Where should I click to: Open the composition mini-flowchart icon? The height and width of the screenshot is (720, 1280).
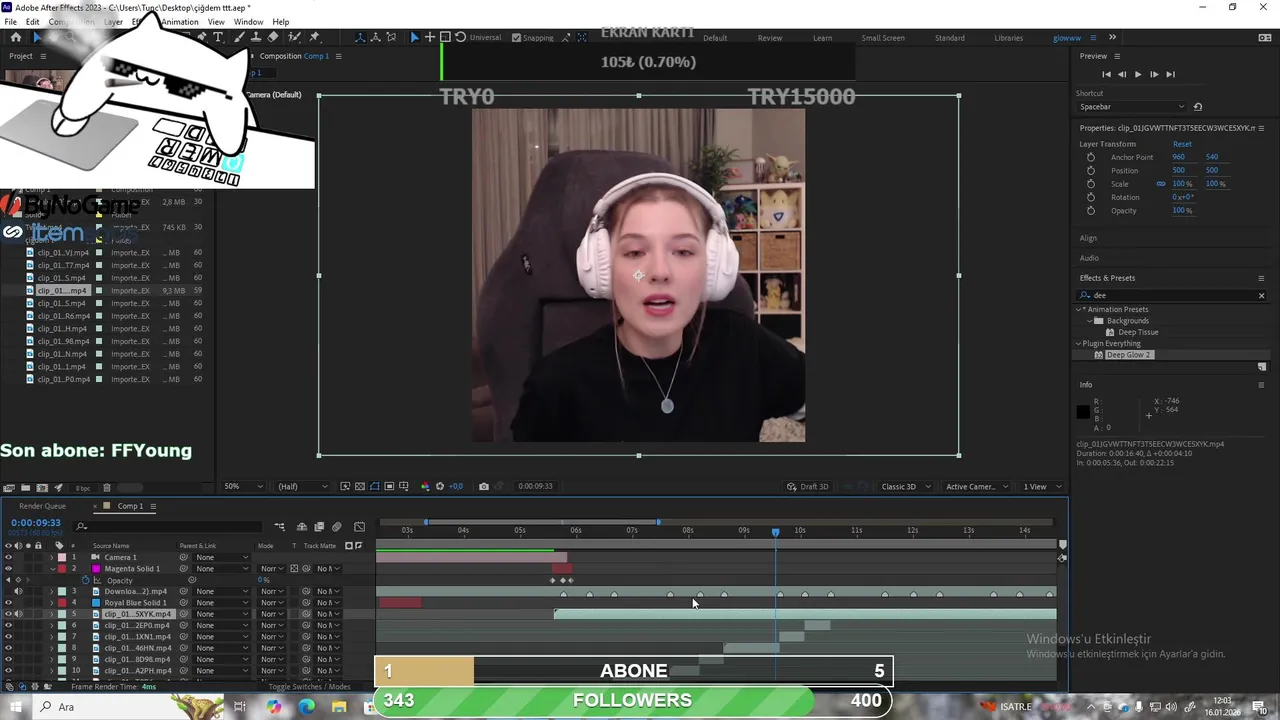coord(279,527)
